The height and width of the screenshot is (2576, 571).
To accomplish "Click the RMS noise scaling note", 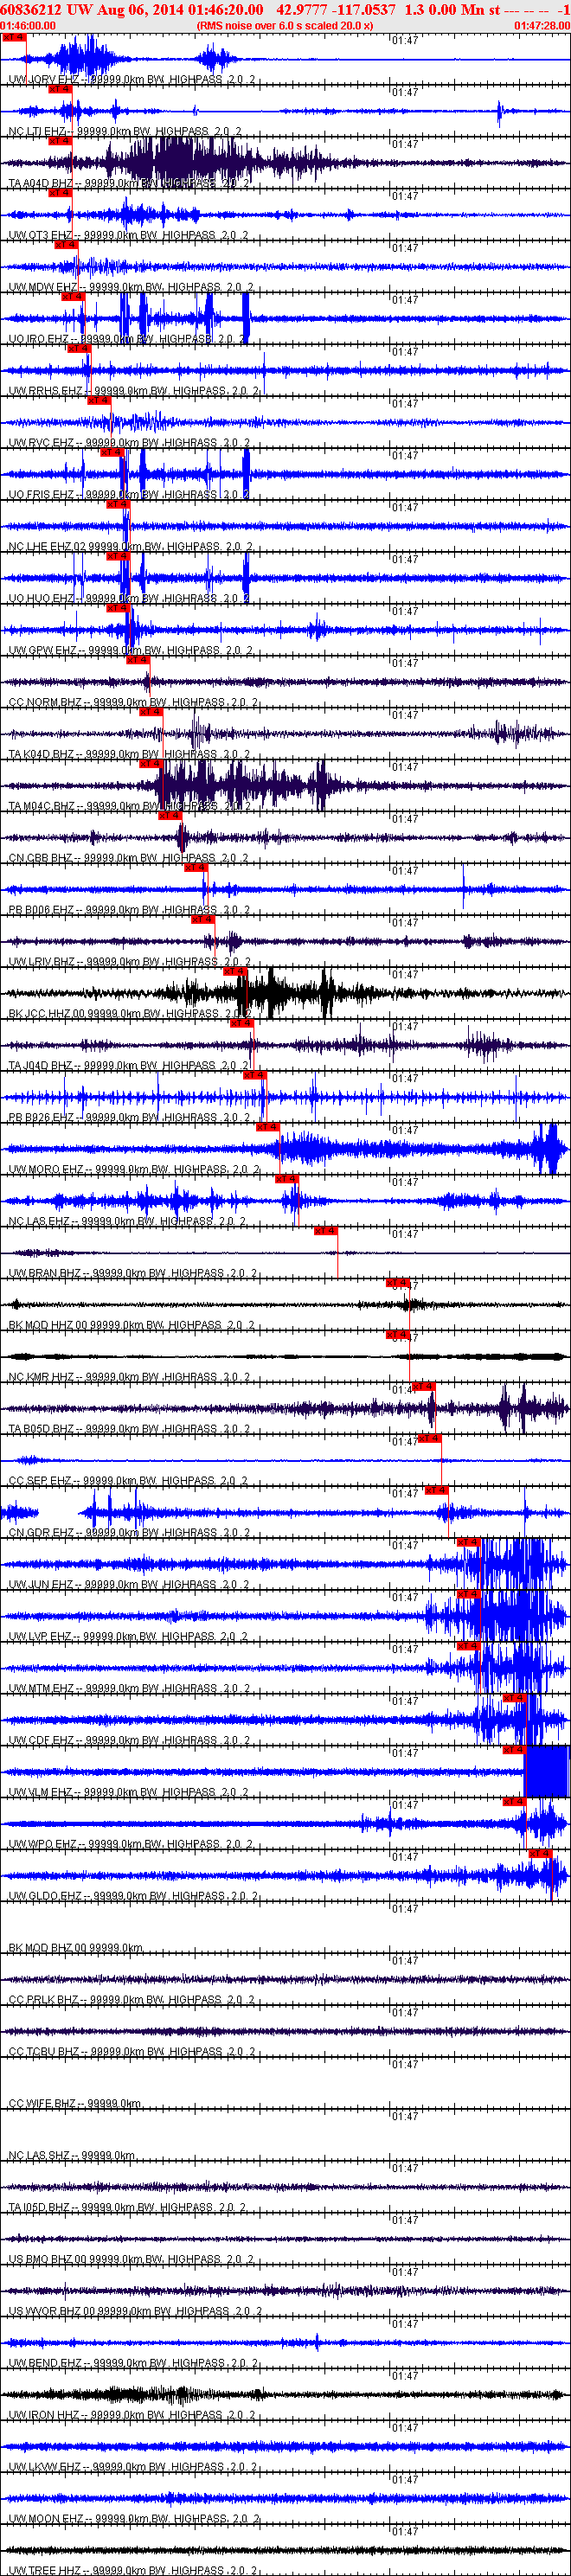I will pos(285,26).
